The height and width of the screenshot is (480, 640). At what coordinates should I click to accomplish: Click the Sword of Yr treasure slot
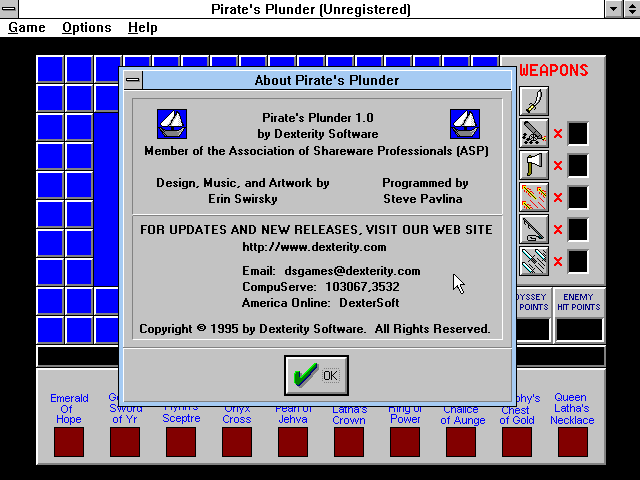pyautogui.click(x=125, y=442)
